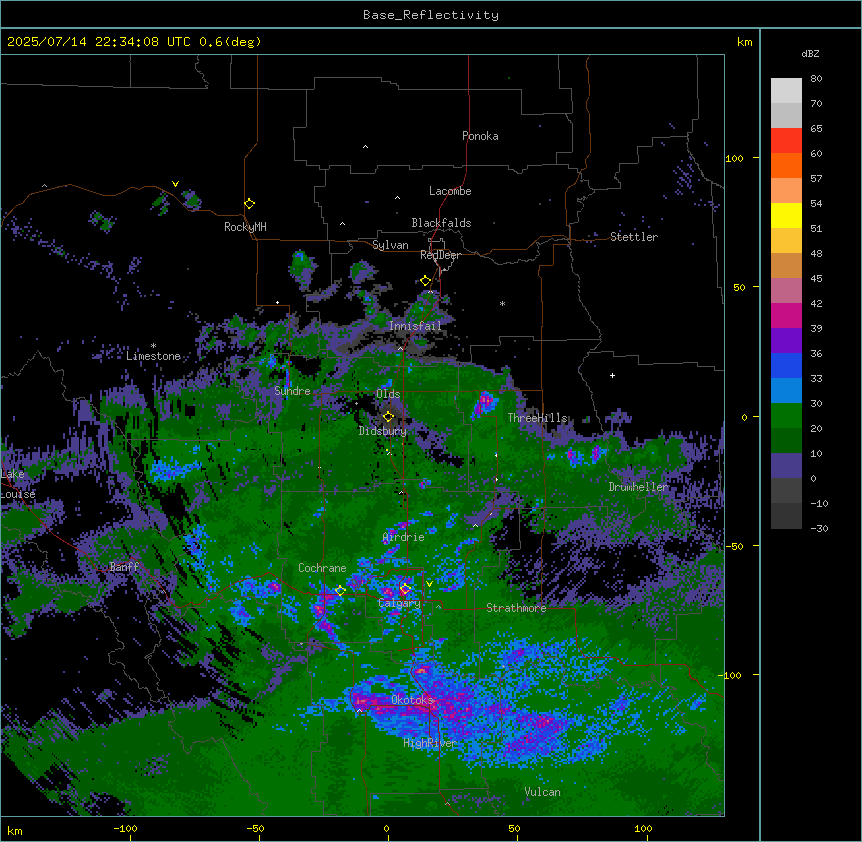Click the ThreeHills label
This screenshot has height=842, width=862.
(537, 418)
